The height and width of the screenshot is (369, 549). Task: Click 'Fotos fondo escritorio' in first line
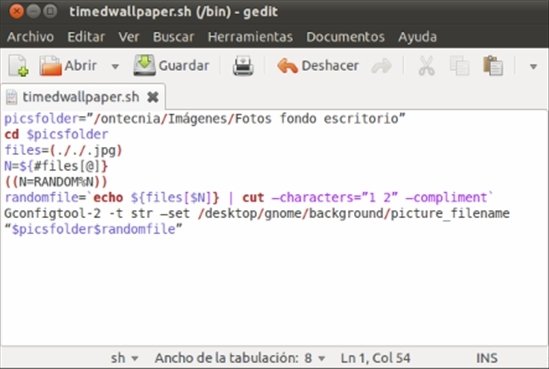pos(316,119)
